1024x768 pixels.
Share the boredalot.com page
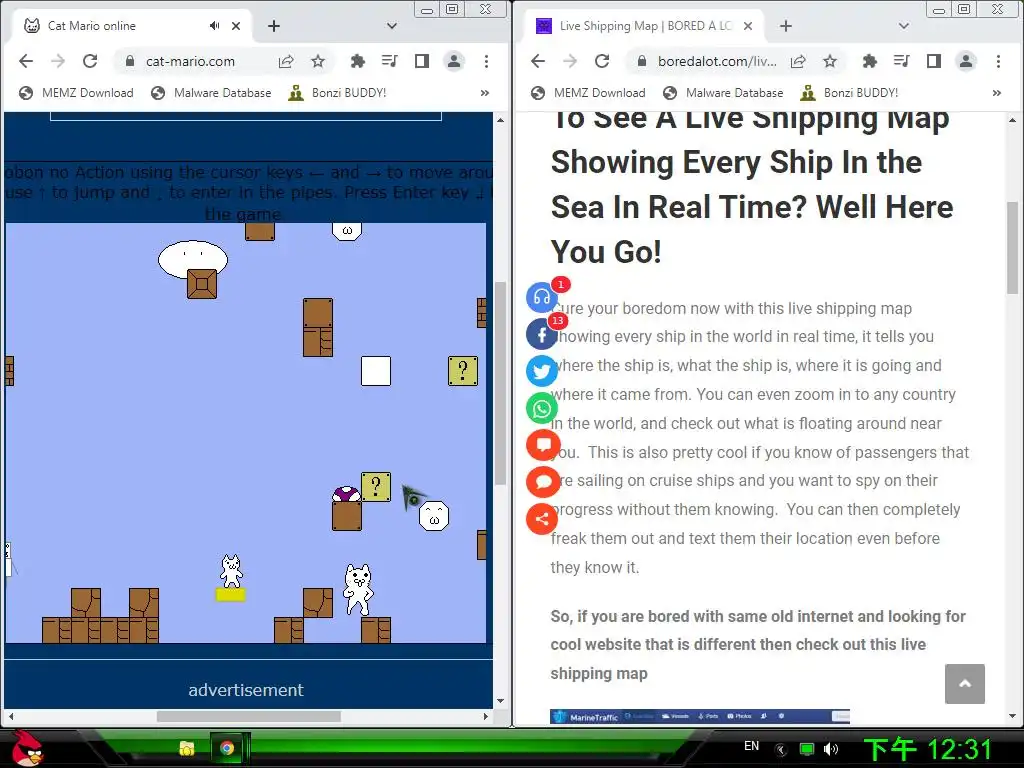798,61
